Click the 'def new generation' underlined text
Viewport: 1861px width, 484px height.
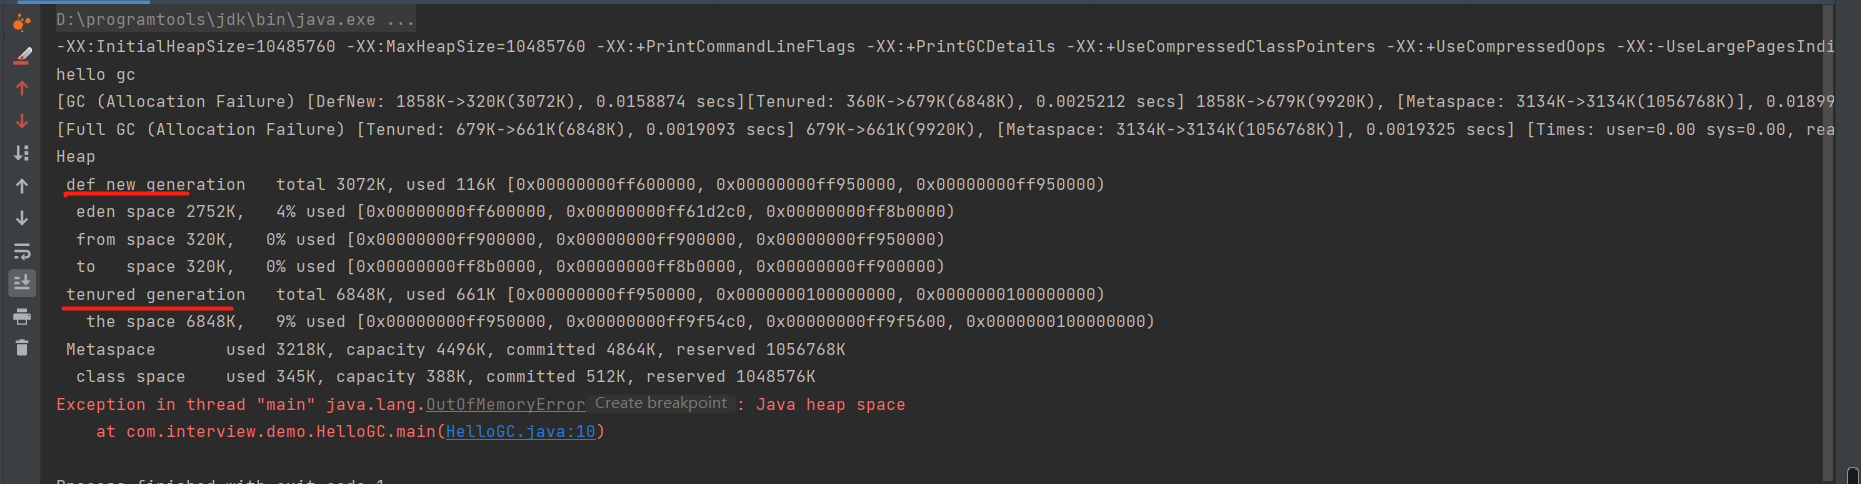tap(155, 185)
